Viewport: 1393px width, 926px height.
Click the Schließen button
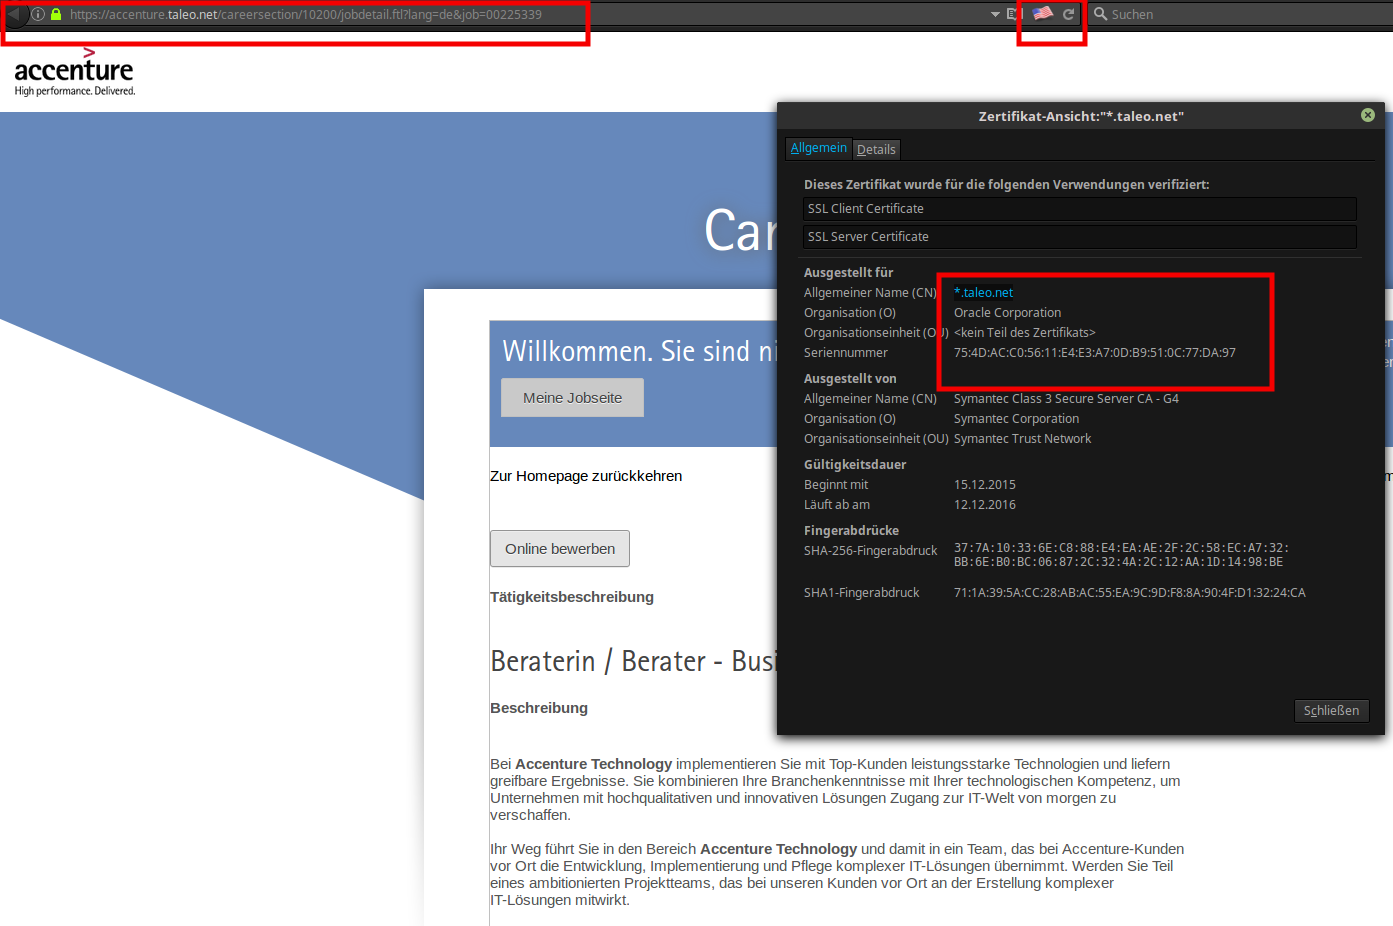click(1331, 710)
